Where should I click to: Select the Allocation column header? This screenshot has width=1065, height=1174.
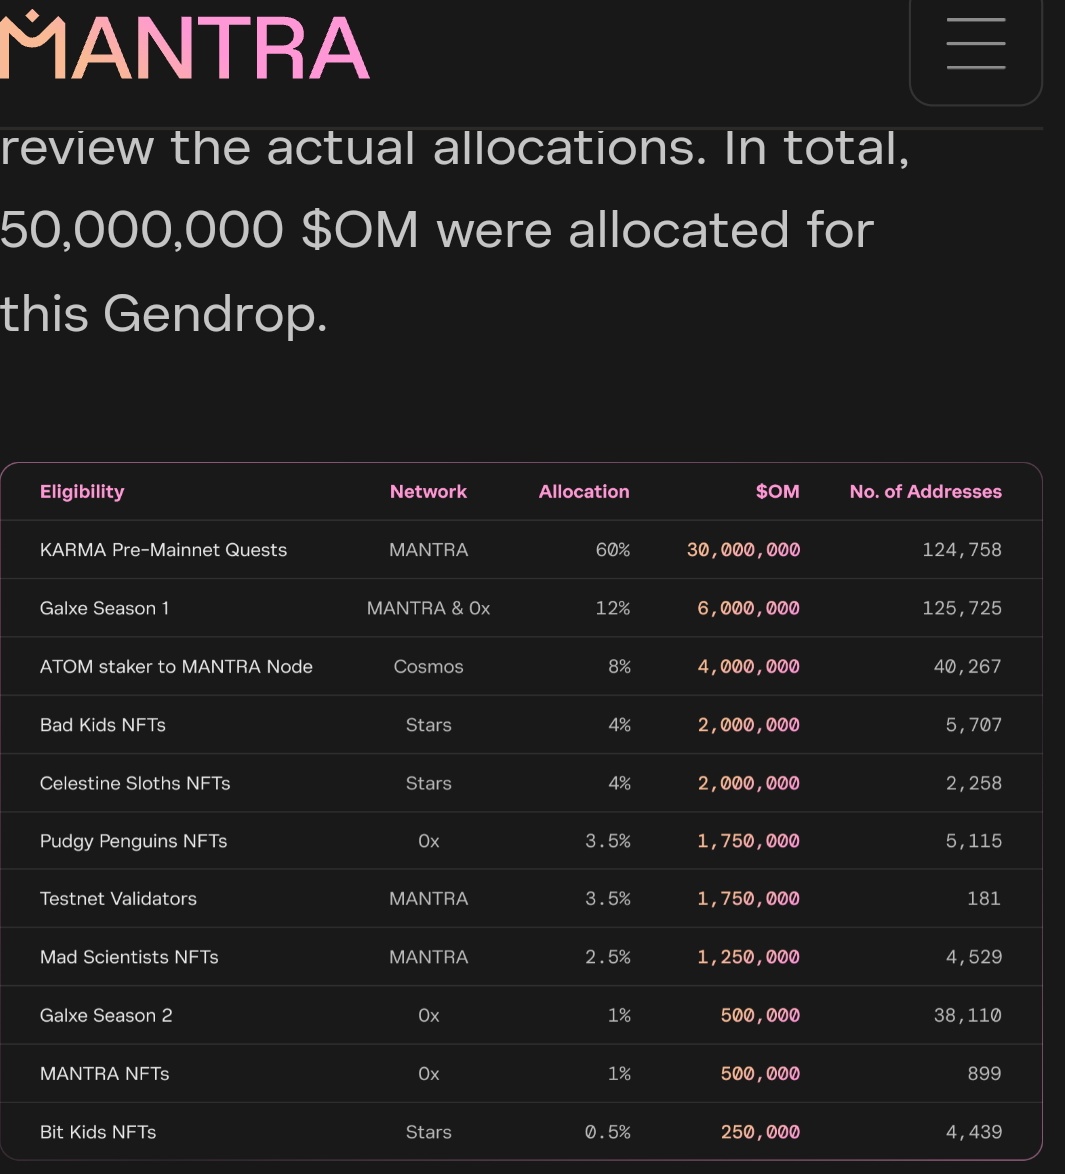584,491
